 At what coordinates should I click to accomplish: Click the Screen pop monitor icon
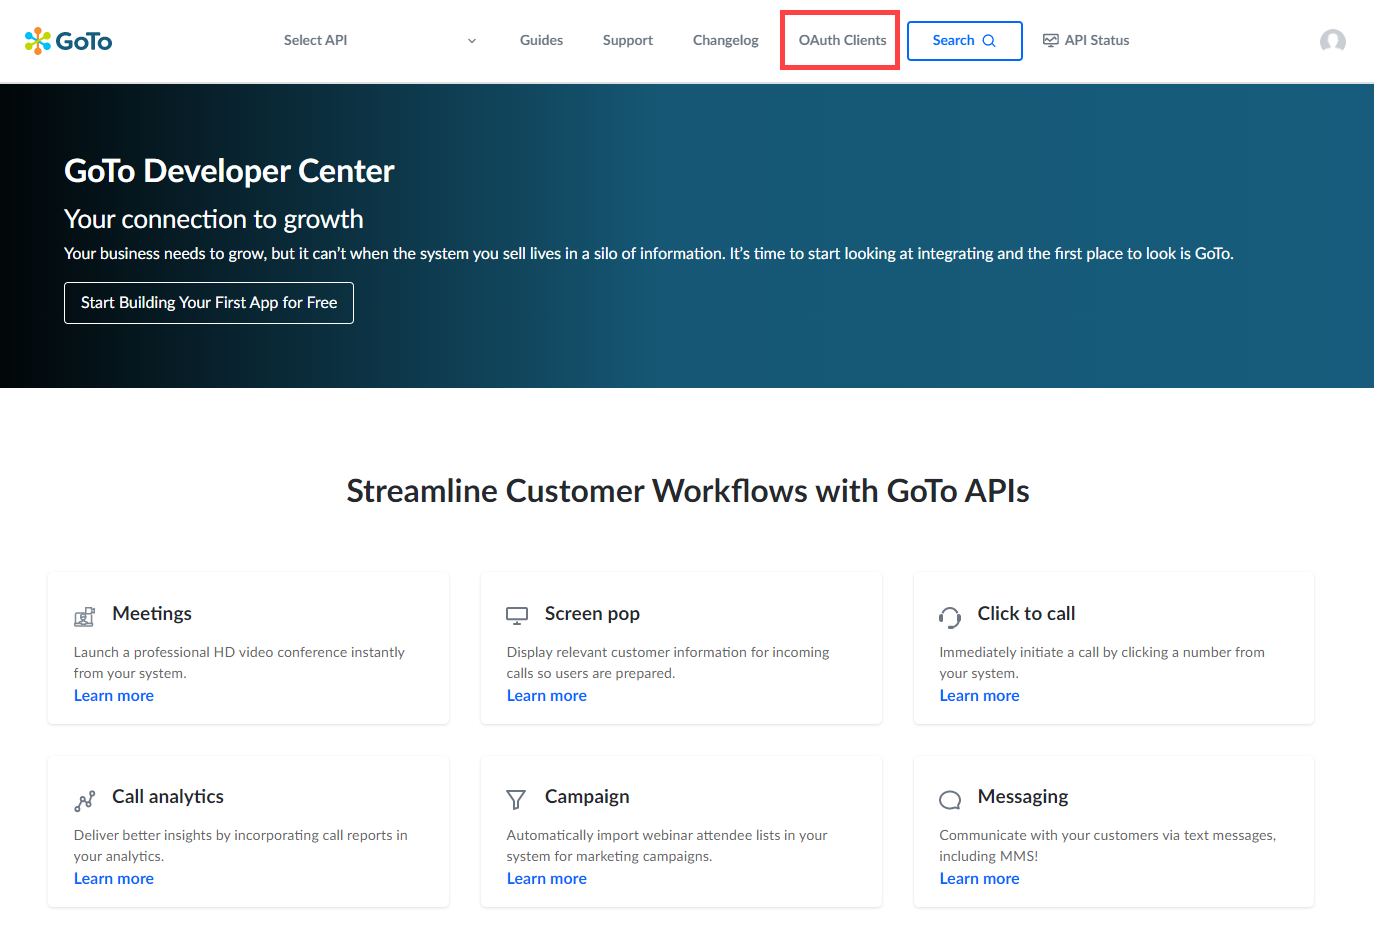coord(517,616)
